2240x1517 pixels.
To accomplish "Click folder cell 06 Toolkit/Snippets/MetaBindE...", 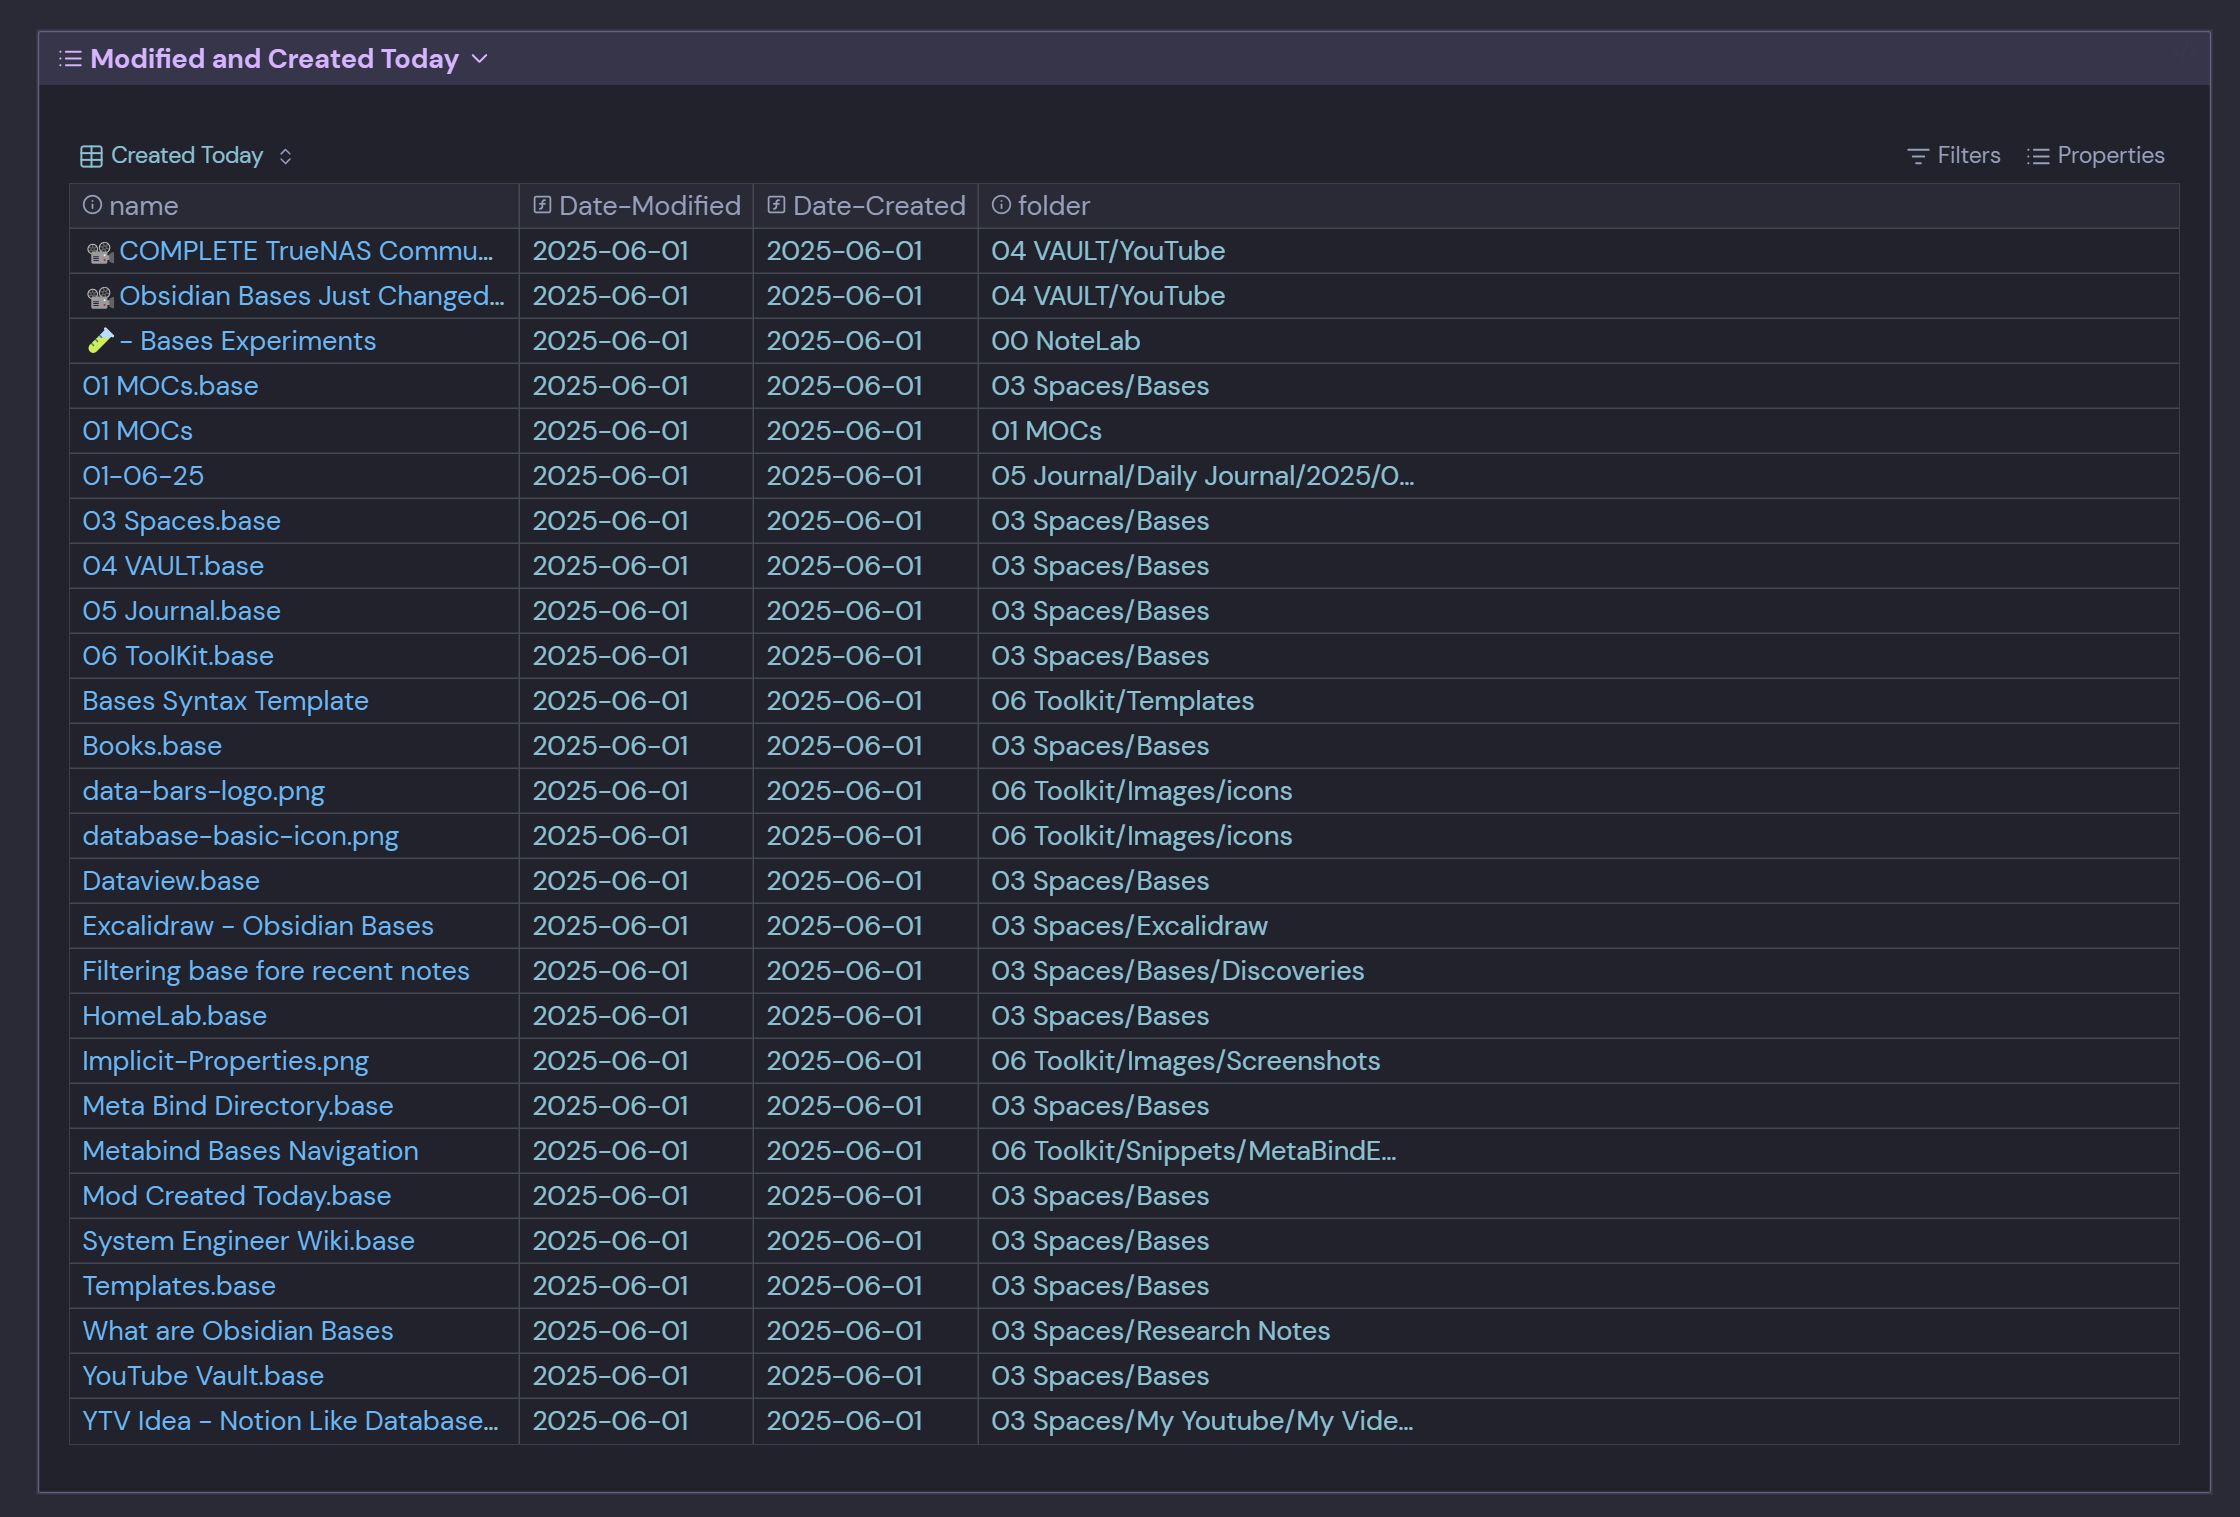I will coord(1579,1151).
